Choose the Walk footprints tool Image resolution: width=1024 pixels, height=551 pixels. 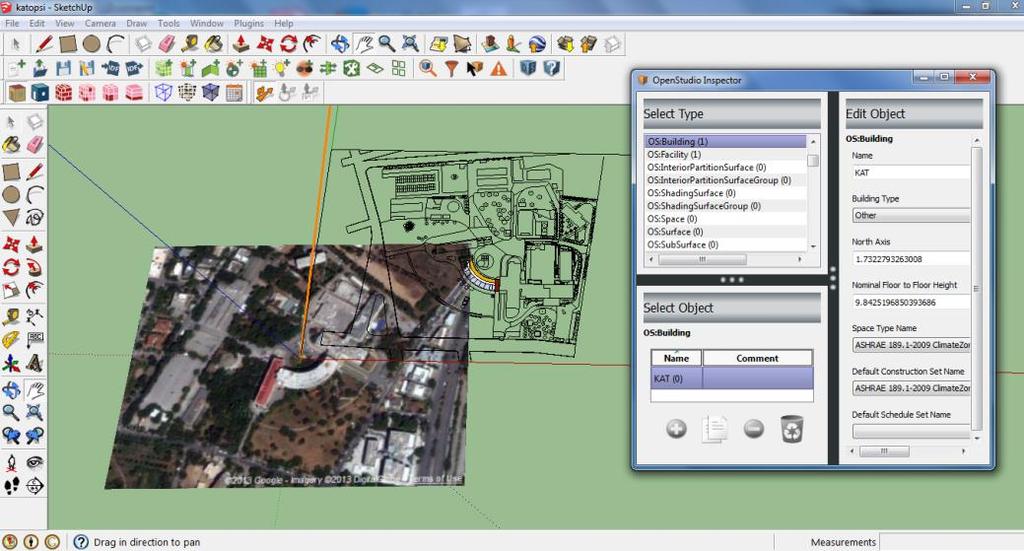(11, 486)
